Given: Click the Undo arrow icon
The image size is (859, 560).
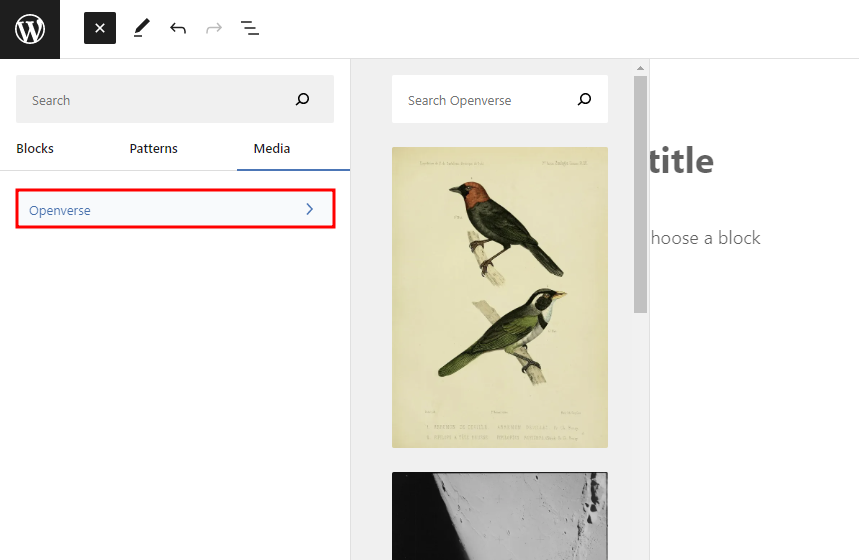Looking at the screenshot, I should [178, 28].
